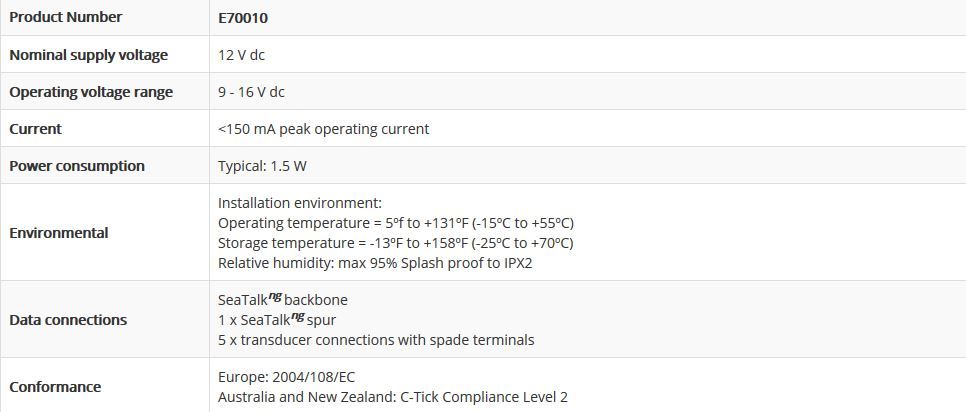Select the <150 mA peak operating current text
Image resolution: width=966 pixels, height=412 pixels.
tap(323, 129)
